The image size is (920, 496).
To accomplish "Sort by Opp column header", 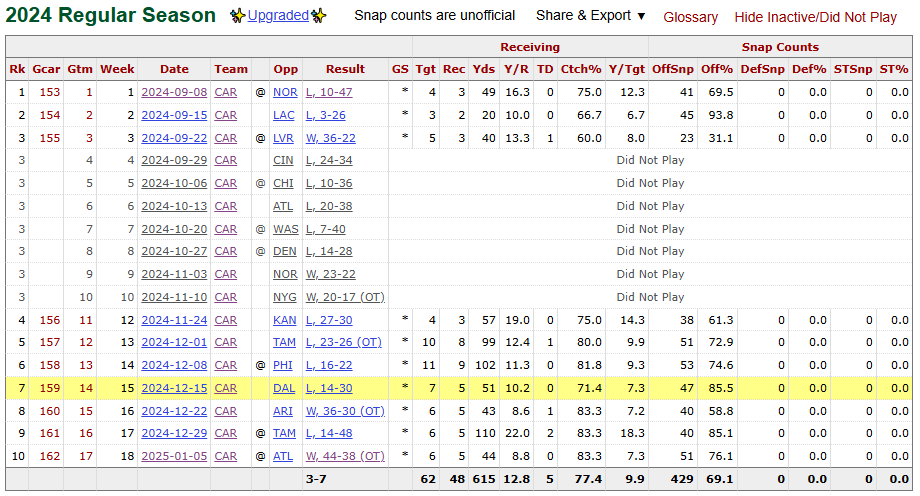I will click(286, 69).
